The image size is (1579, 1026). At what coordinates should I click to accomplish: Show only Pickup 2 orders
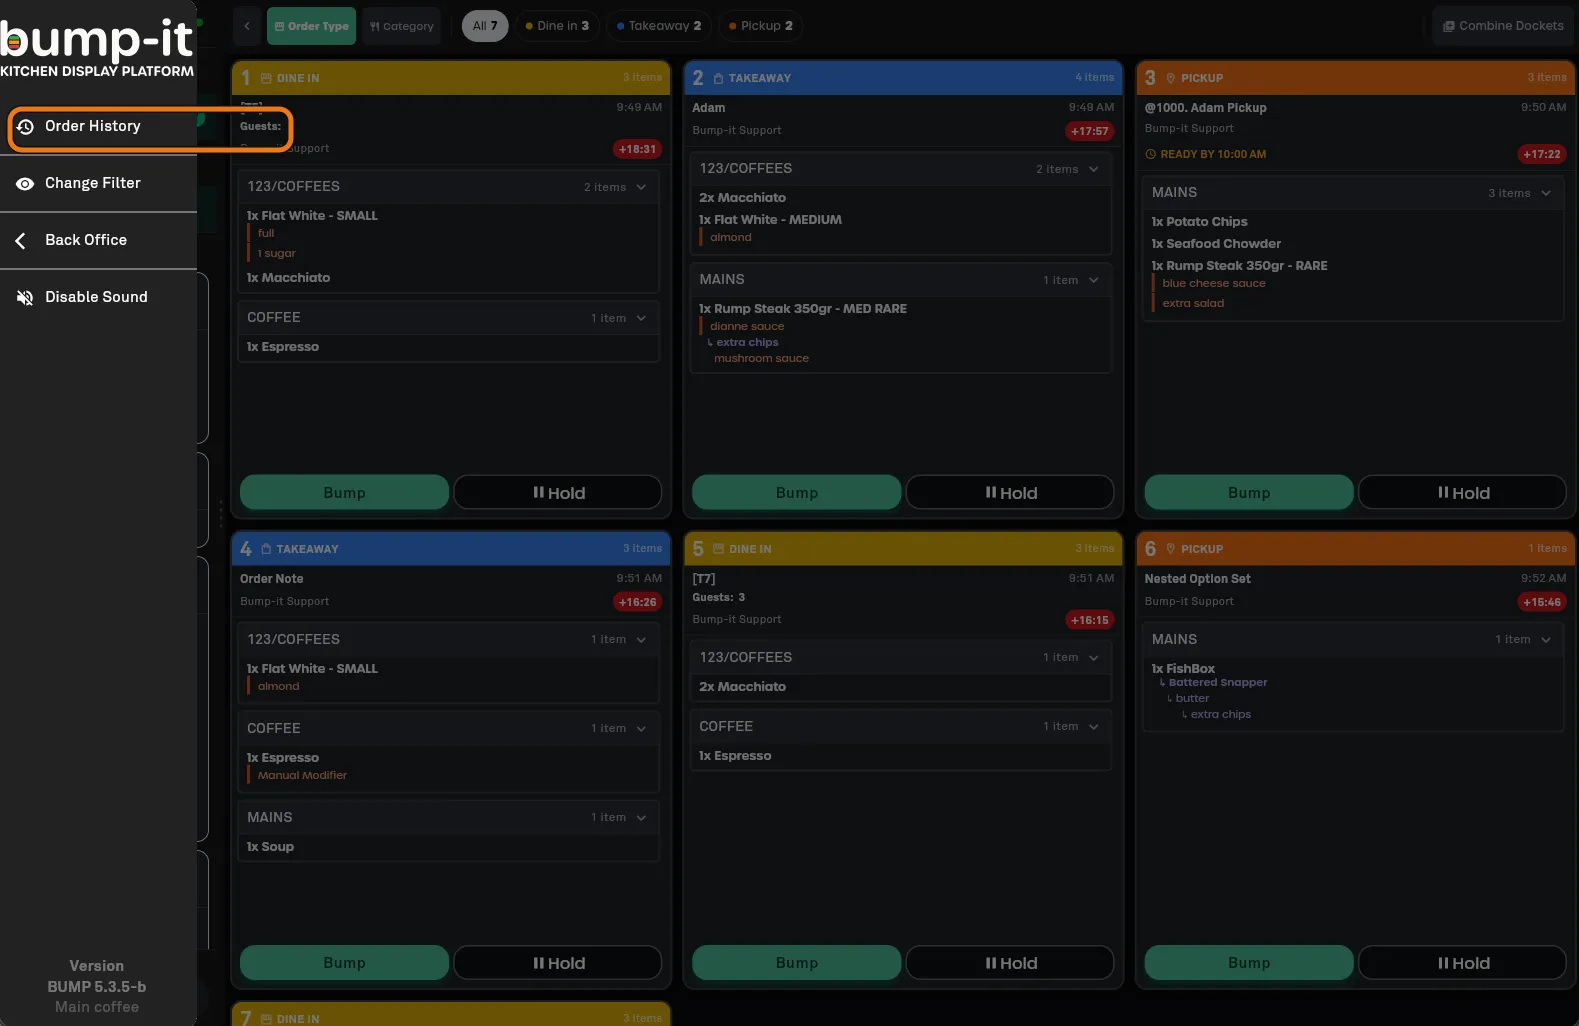761,26
